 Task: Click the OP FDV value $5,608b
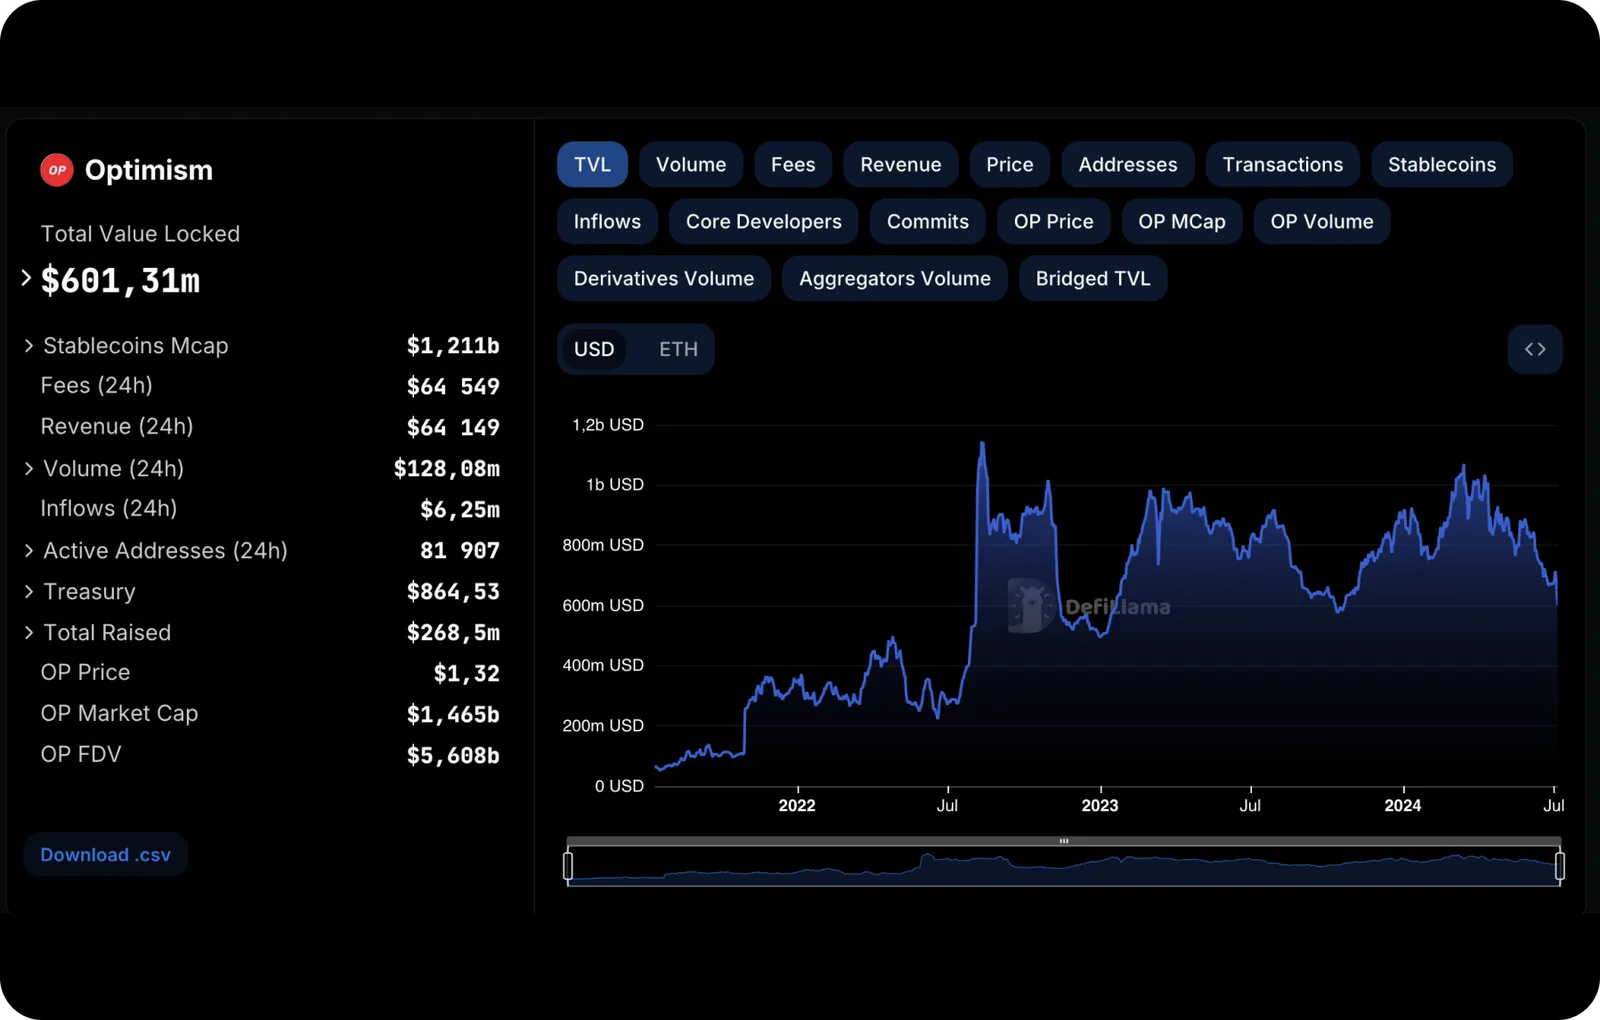click(x=453, y=755)
